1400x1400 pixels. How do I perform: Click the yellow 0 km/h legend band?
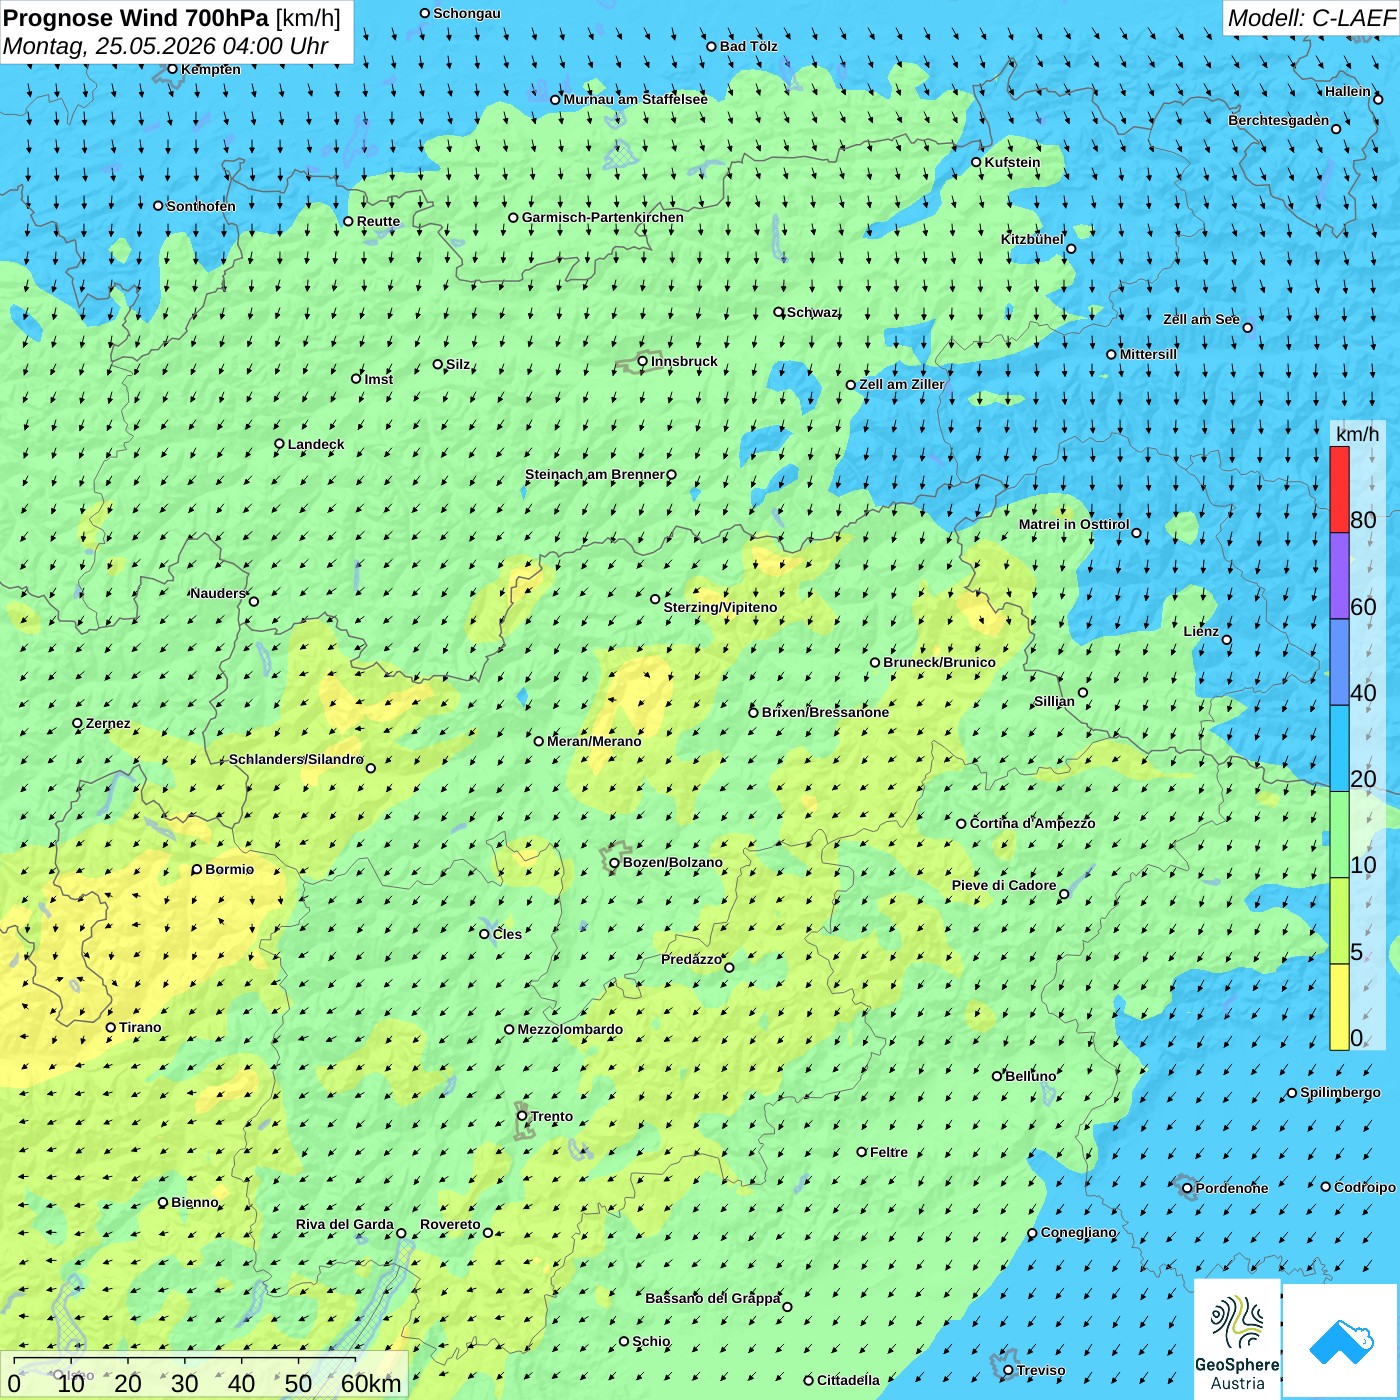[x=1339, y=1007]
